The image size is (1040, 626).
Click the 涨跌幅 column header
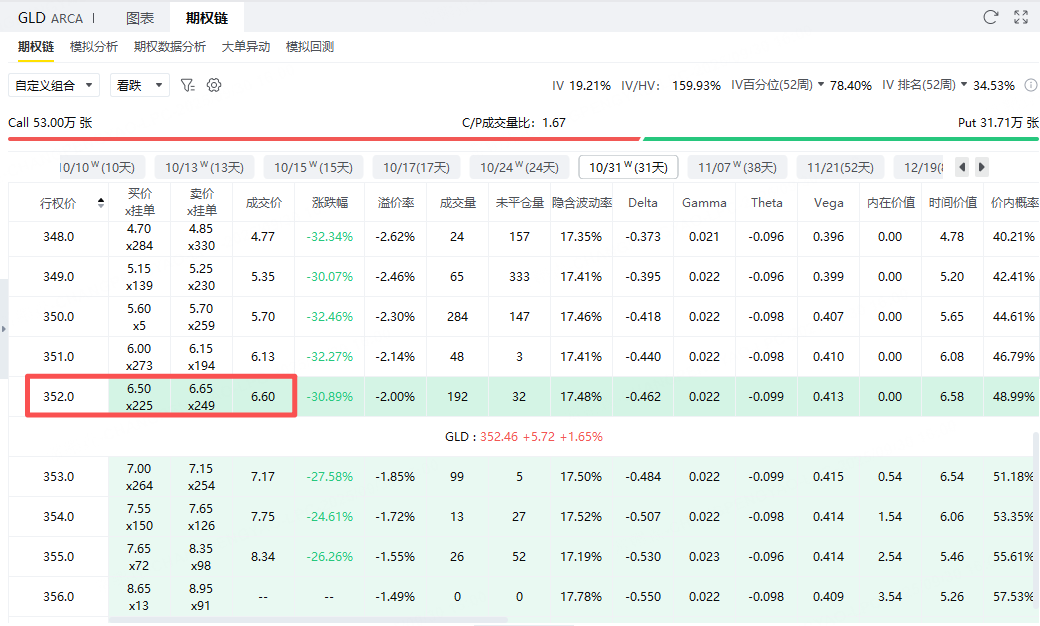click(330, 203)
